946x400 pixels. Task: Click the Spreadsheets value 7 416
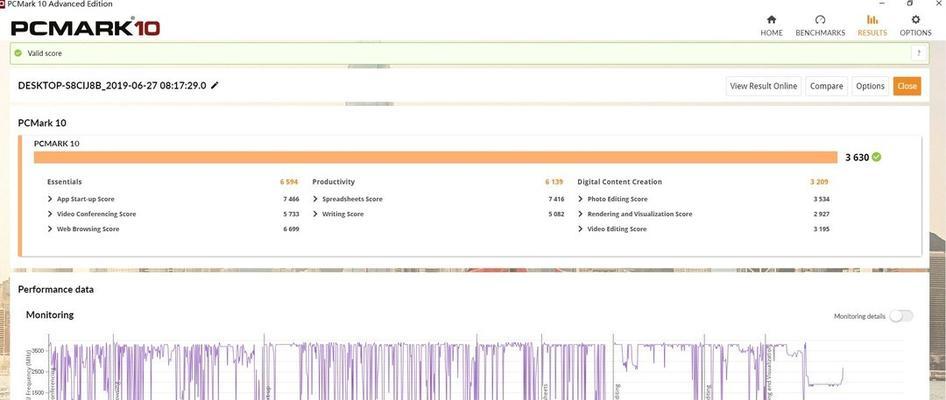(x=556, y=199)
